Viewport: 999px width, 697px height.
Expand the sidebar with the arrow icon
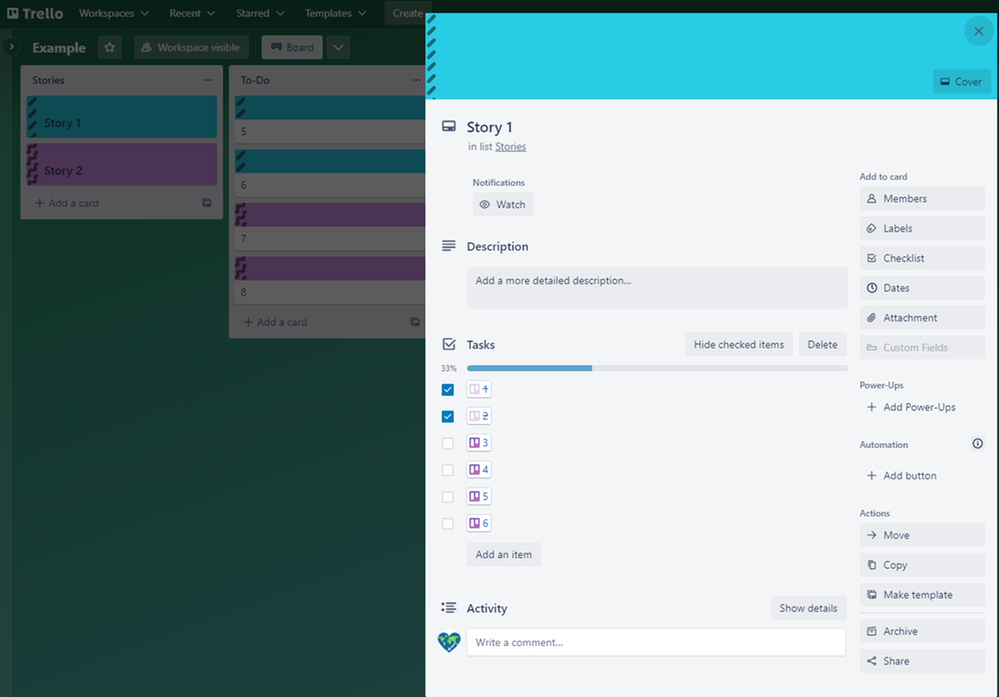click(11, 47)
